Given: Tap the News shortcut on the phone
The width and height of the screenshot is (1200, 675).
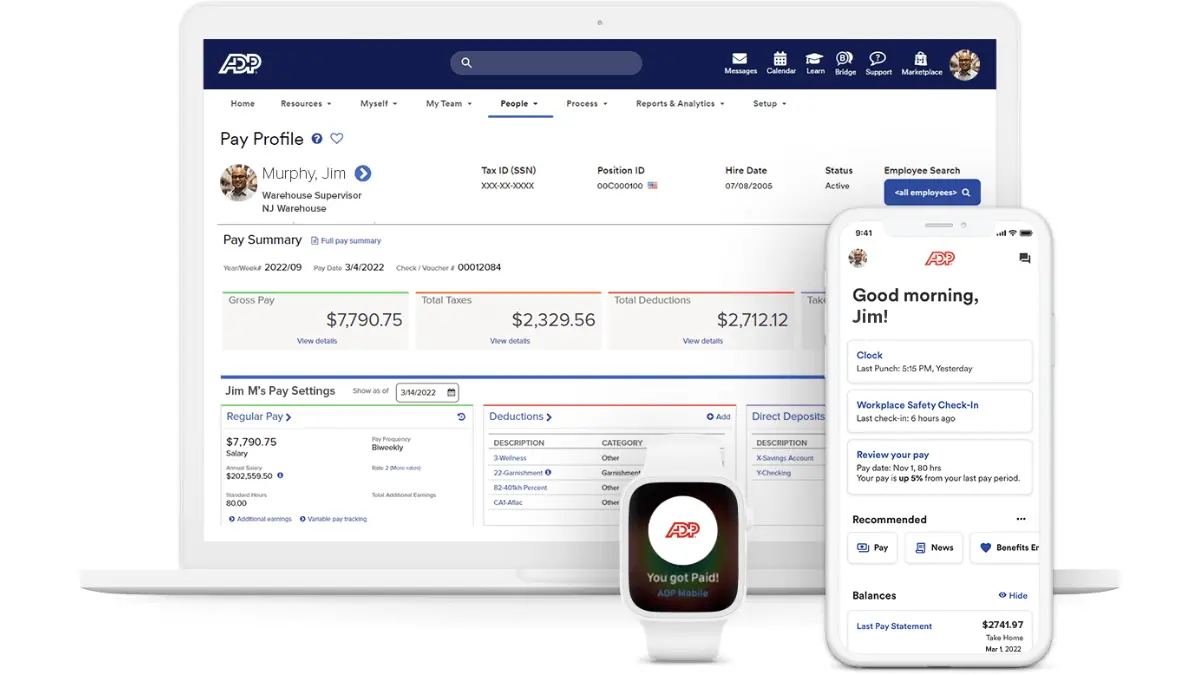Looking at the screenshot, I should [934, 548].
